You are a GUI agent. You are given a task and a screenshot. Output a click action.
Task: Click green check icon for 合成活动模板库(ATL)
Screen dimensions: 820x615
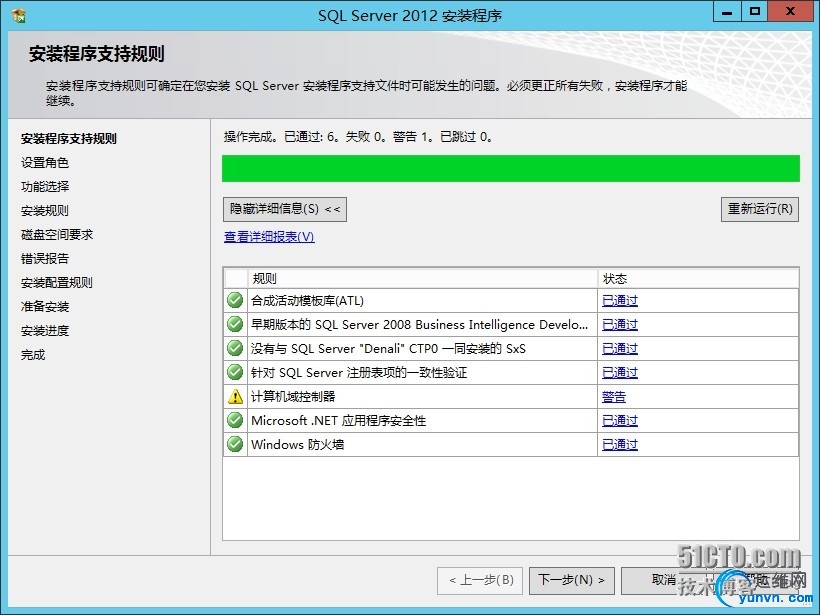[x=235, y=300]
